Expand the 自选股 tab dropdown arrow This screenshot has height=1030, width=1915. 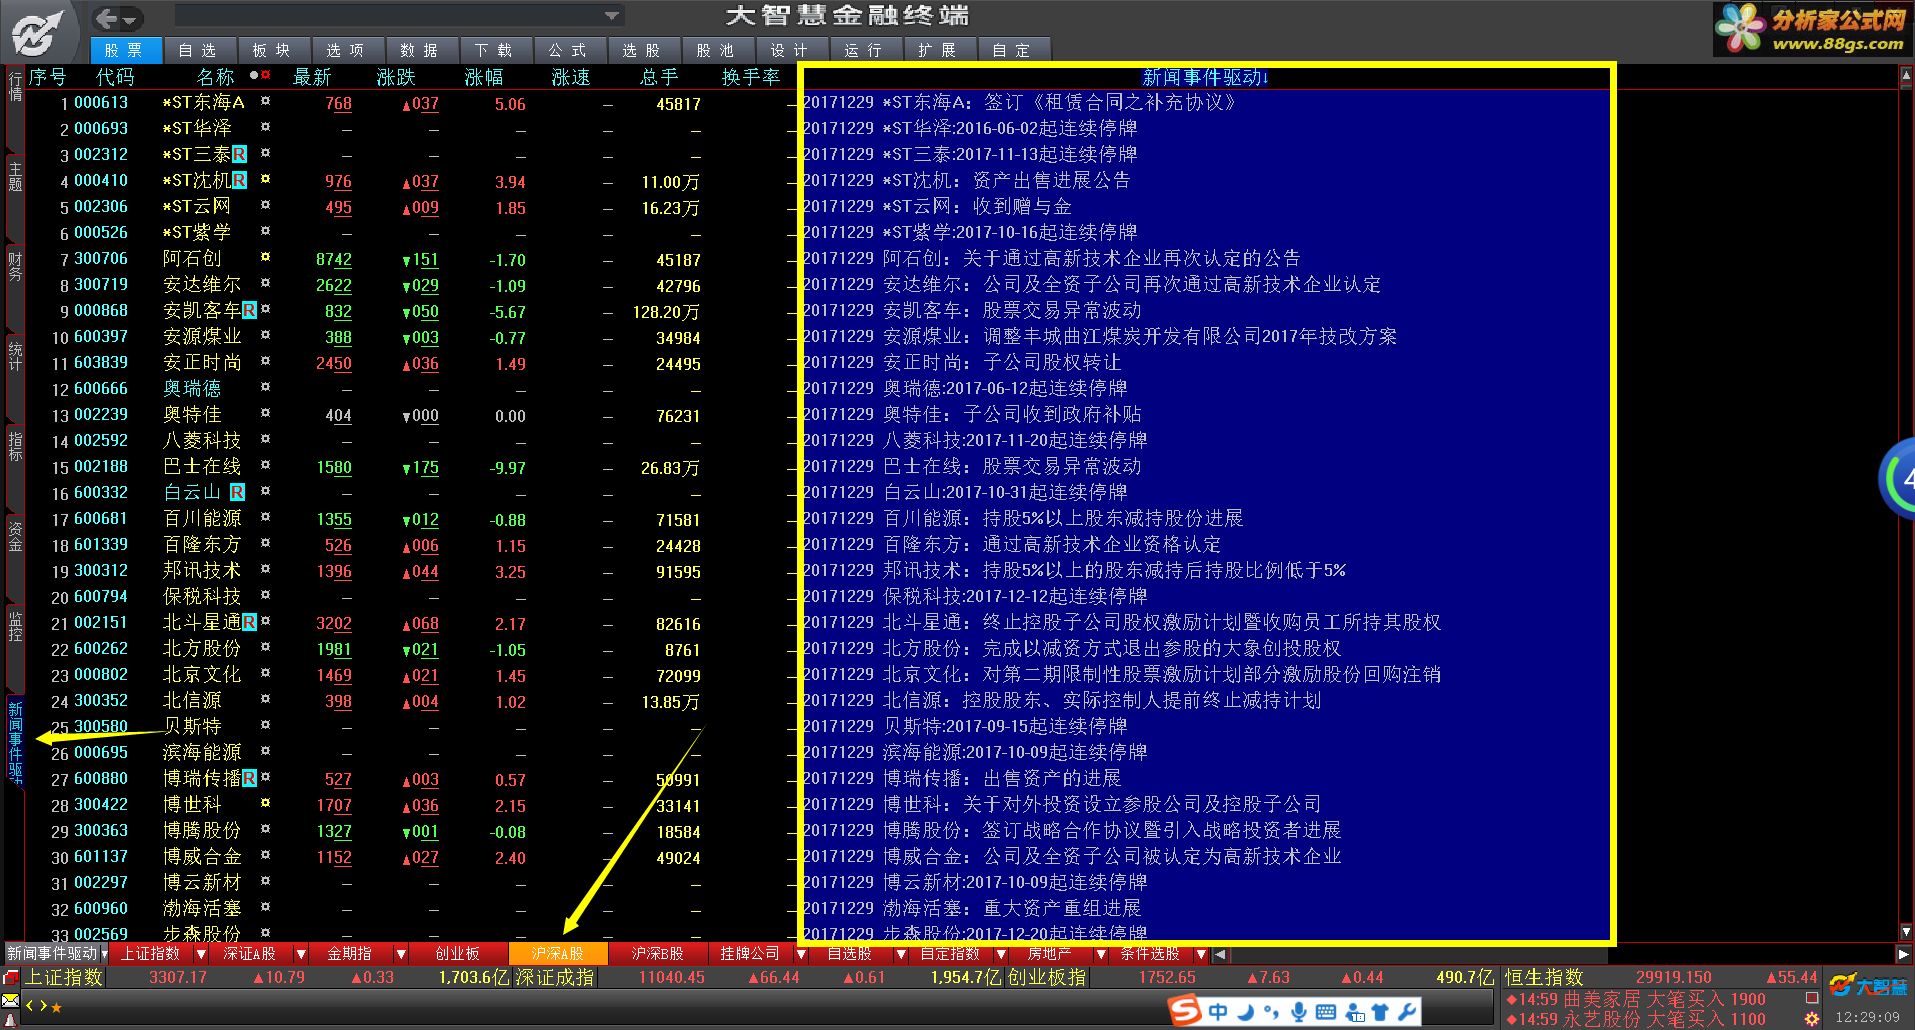[901, 954]
